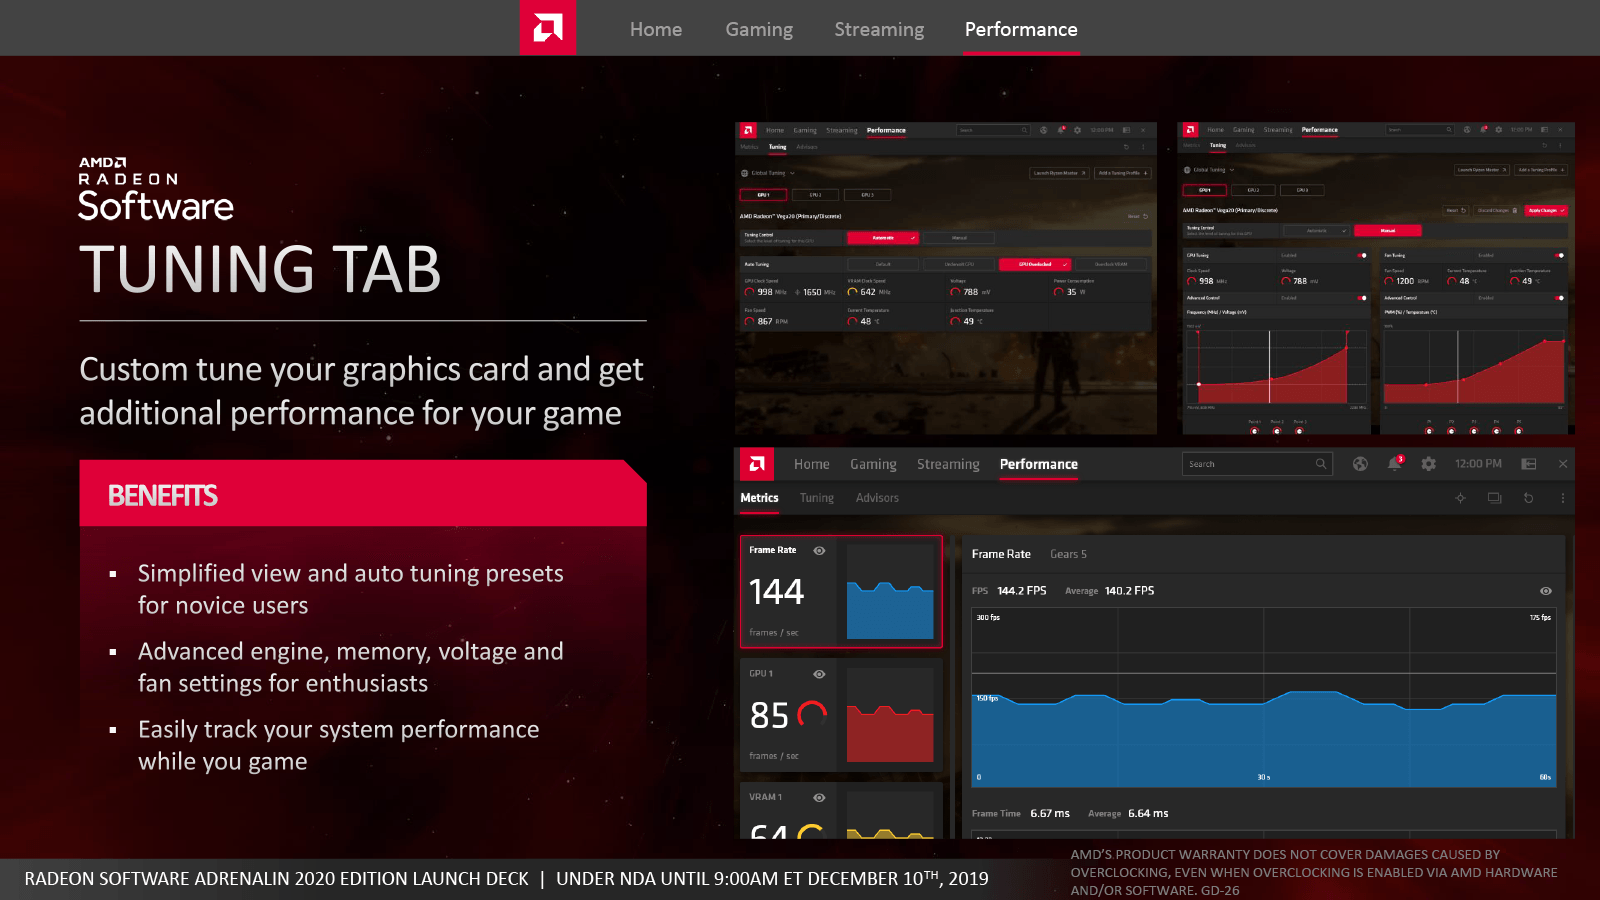This screenshot has width=1600, height=900.
Task: Select Streaming in the slide header navigation
Action: pyautogui.click(x=879, y=30)
